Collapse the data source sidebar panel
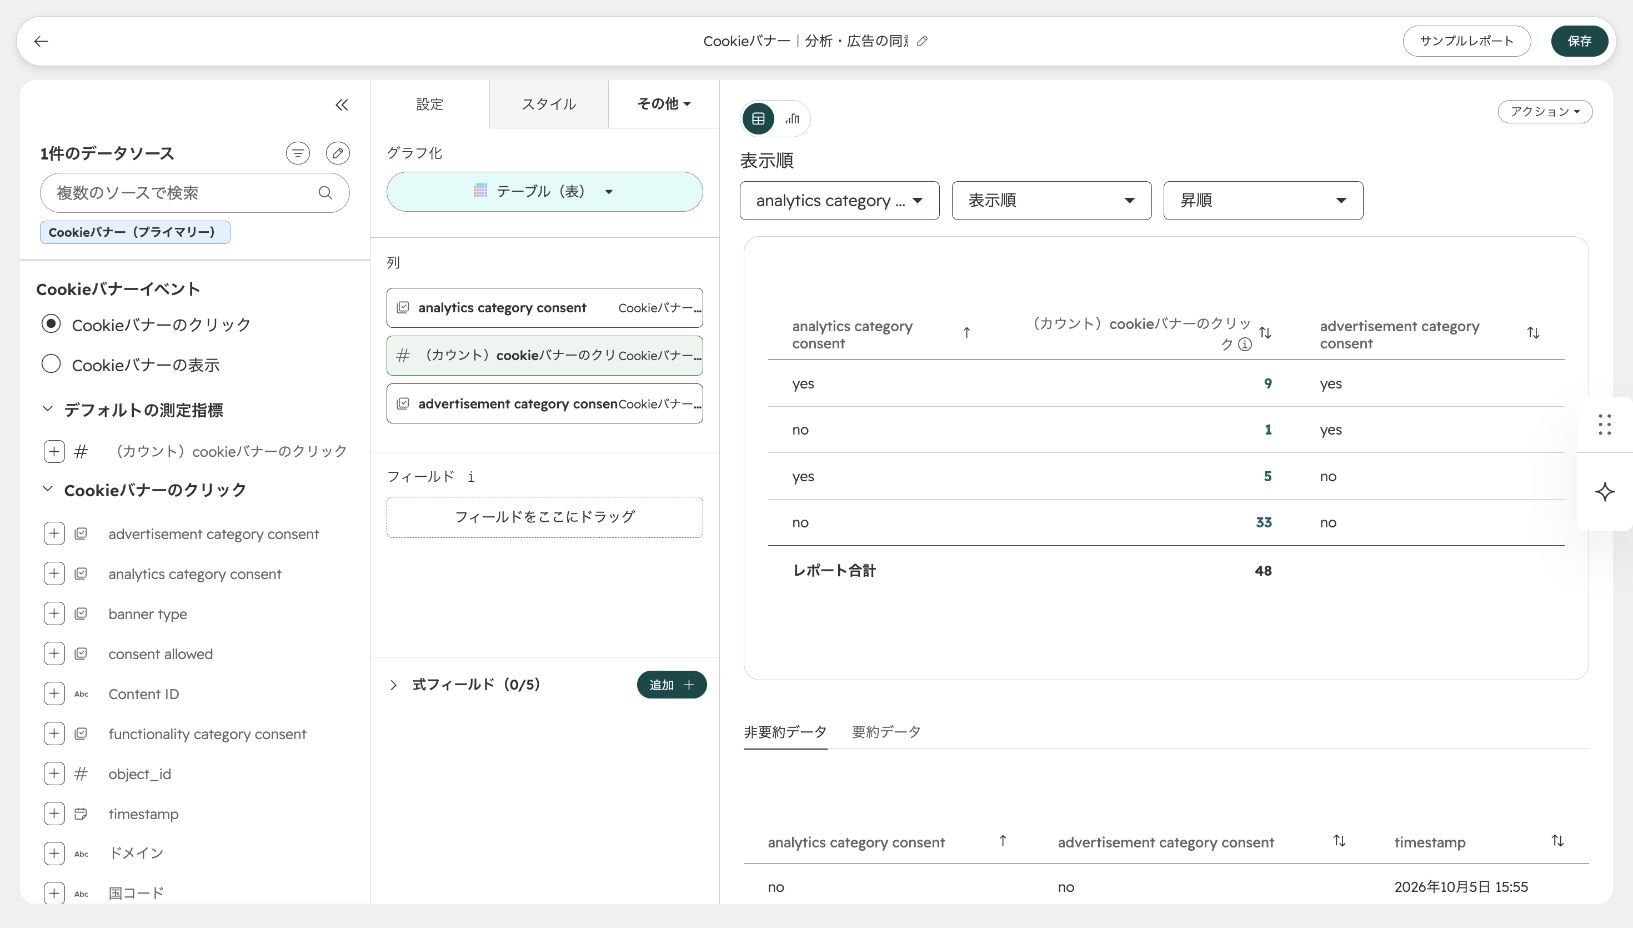 [342, 104]
